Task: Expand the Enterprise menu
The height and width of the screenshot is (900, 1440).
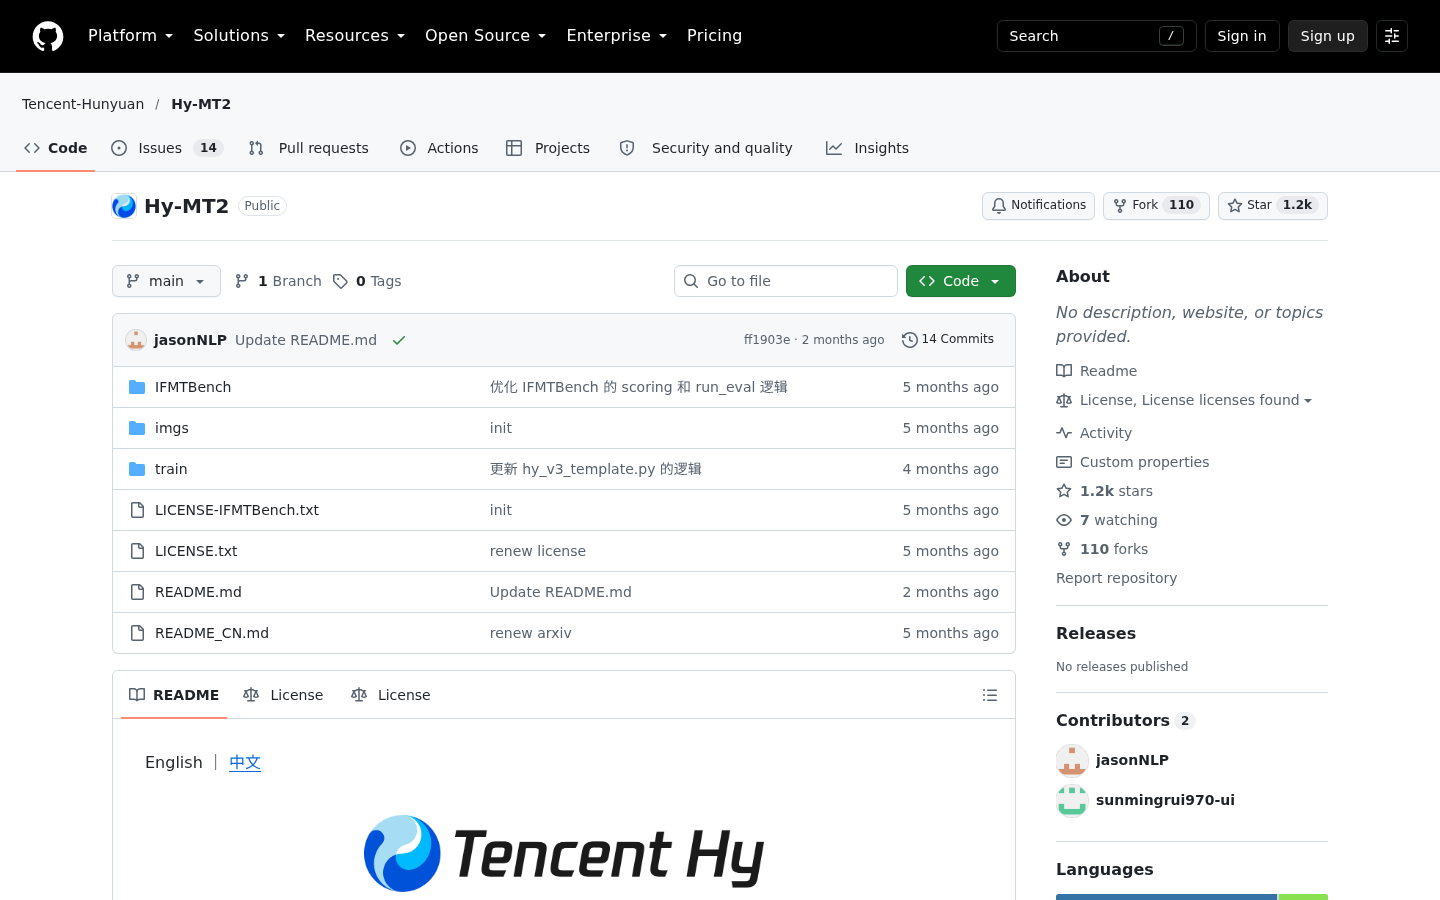Action: coord(616,36)
